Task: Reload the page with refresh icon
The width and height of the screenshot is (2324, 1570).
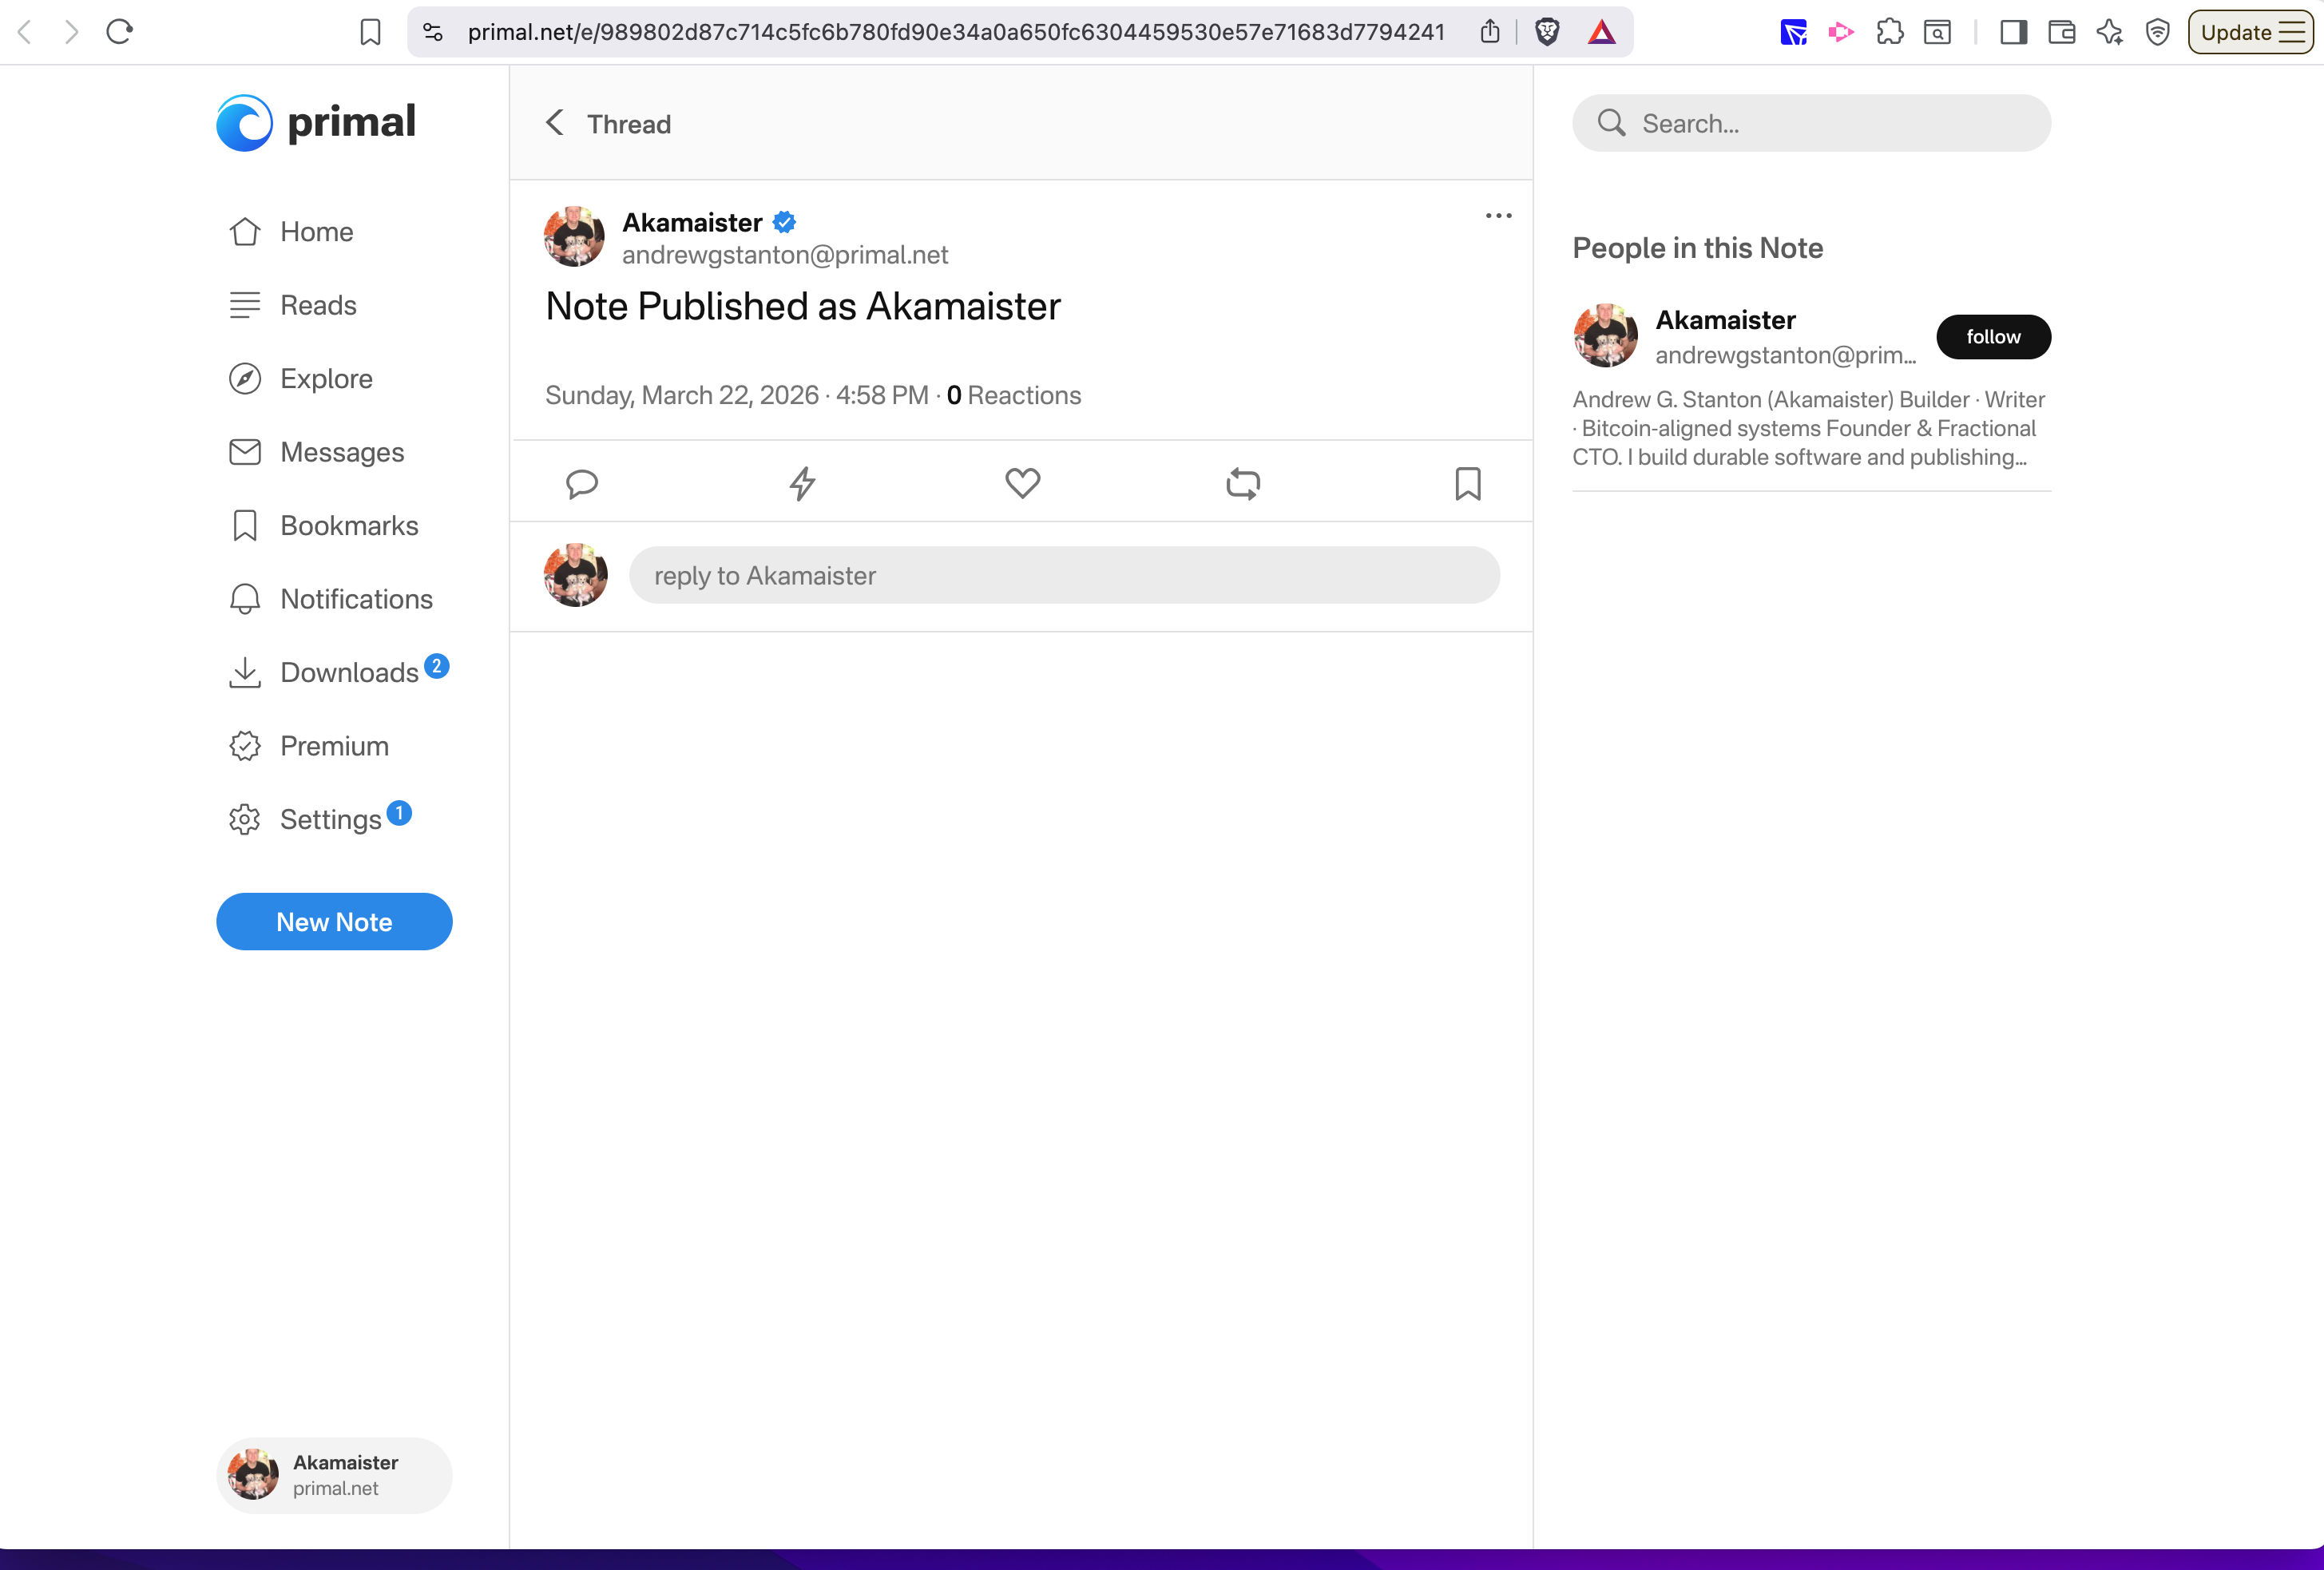Action: (x=119, y=32)
